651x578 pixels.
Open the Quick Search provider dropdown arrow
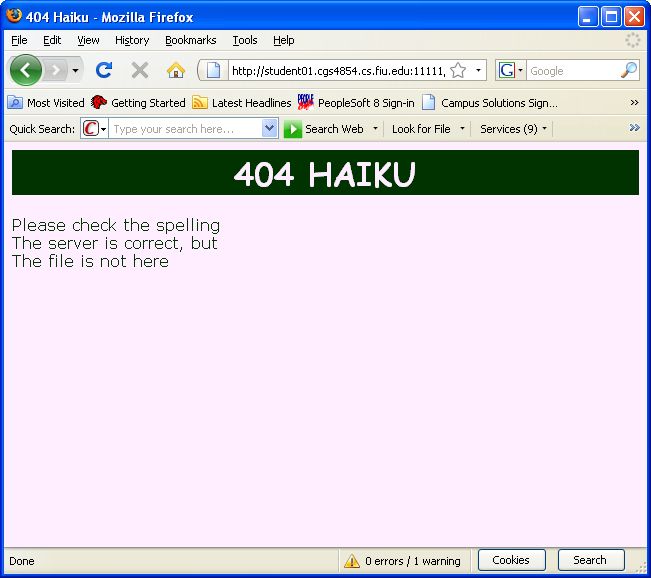[103, 129]
